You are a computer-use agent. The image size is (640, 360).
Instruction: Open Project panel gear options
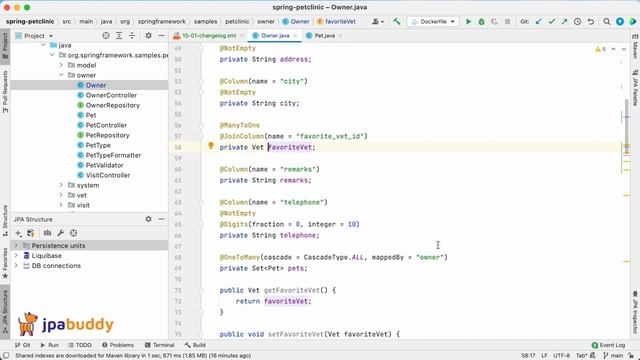(x=149, y=36)
